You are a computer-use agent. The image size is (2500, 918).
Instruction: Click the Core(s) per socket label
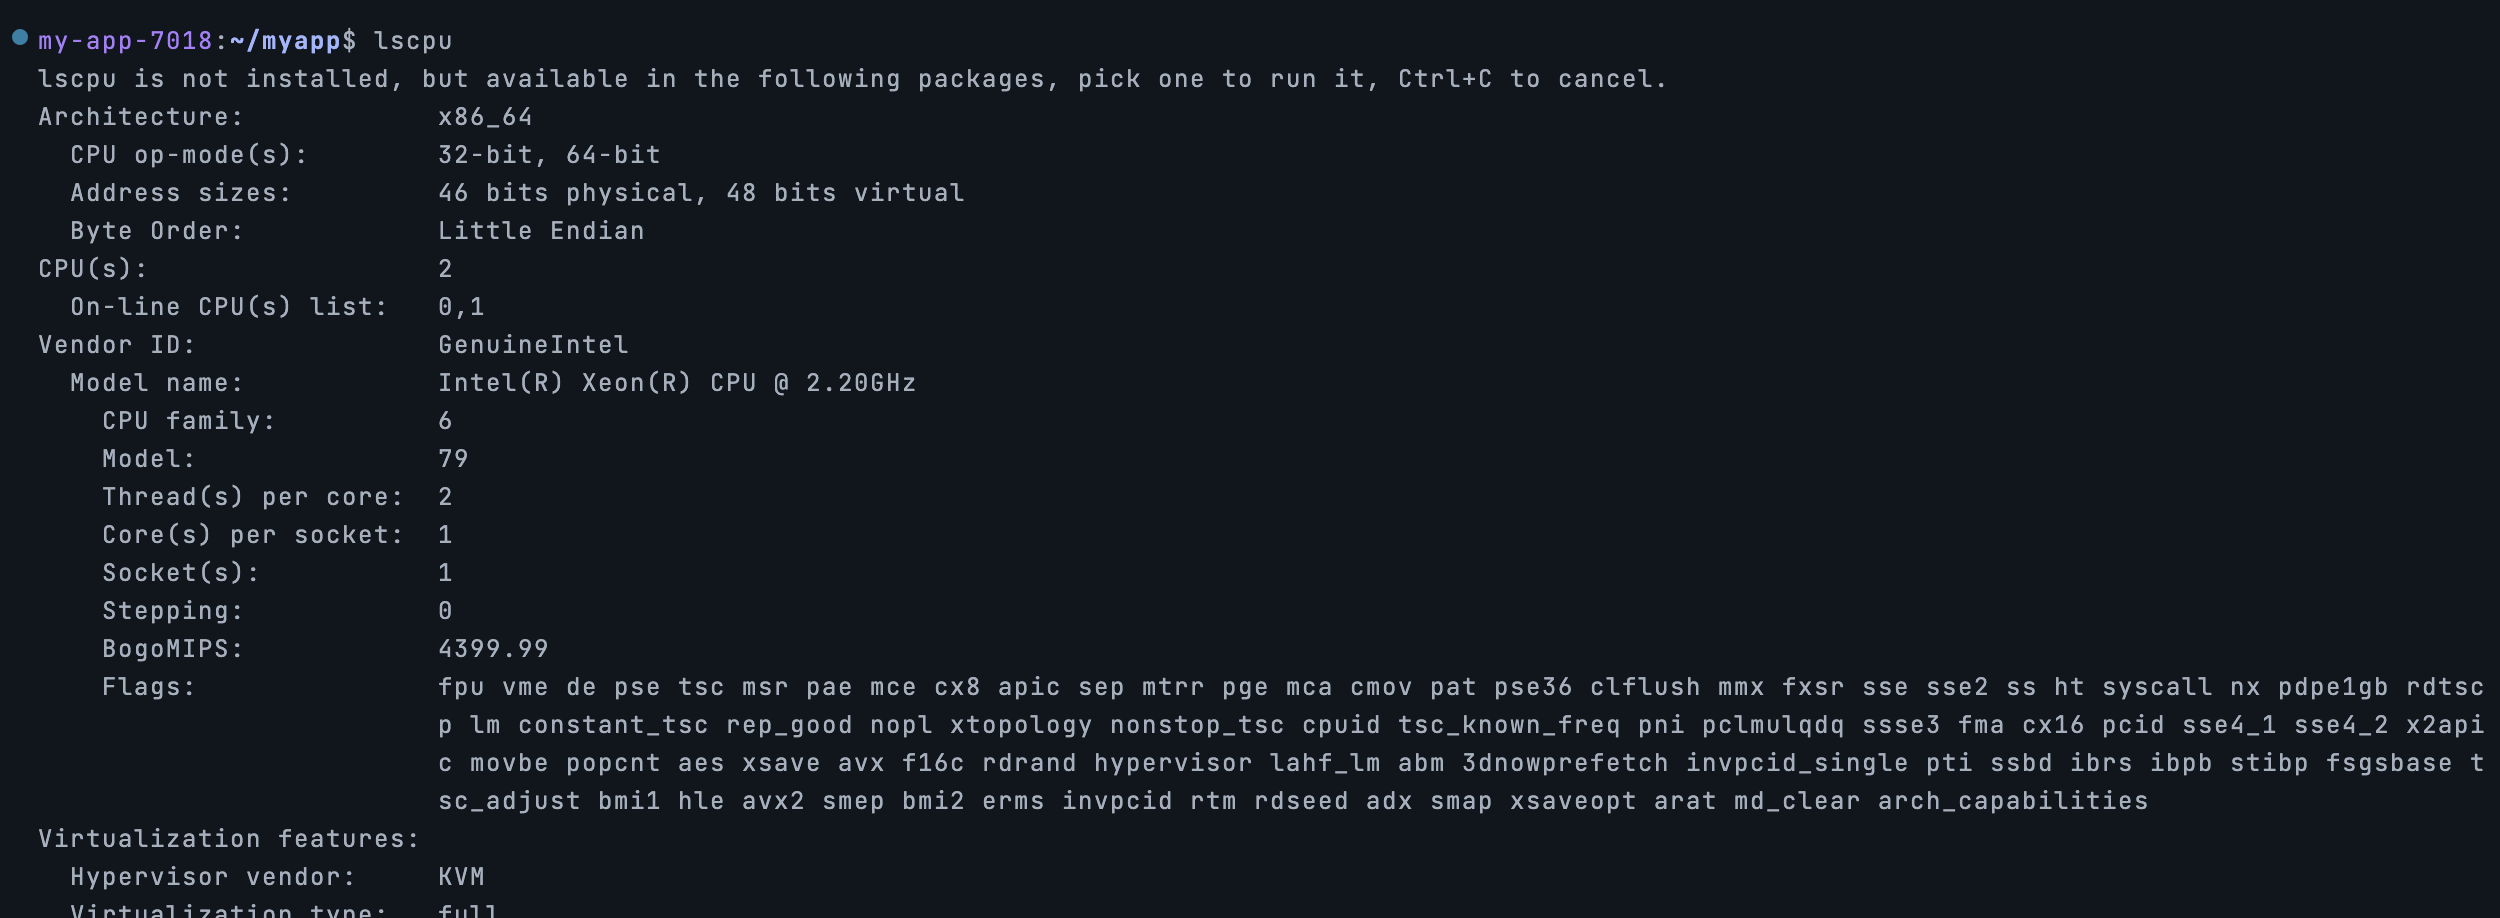[252, 535]
